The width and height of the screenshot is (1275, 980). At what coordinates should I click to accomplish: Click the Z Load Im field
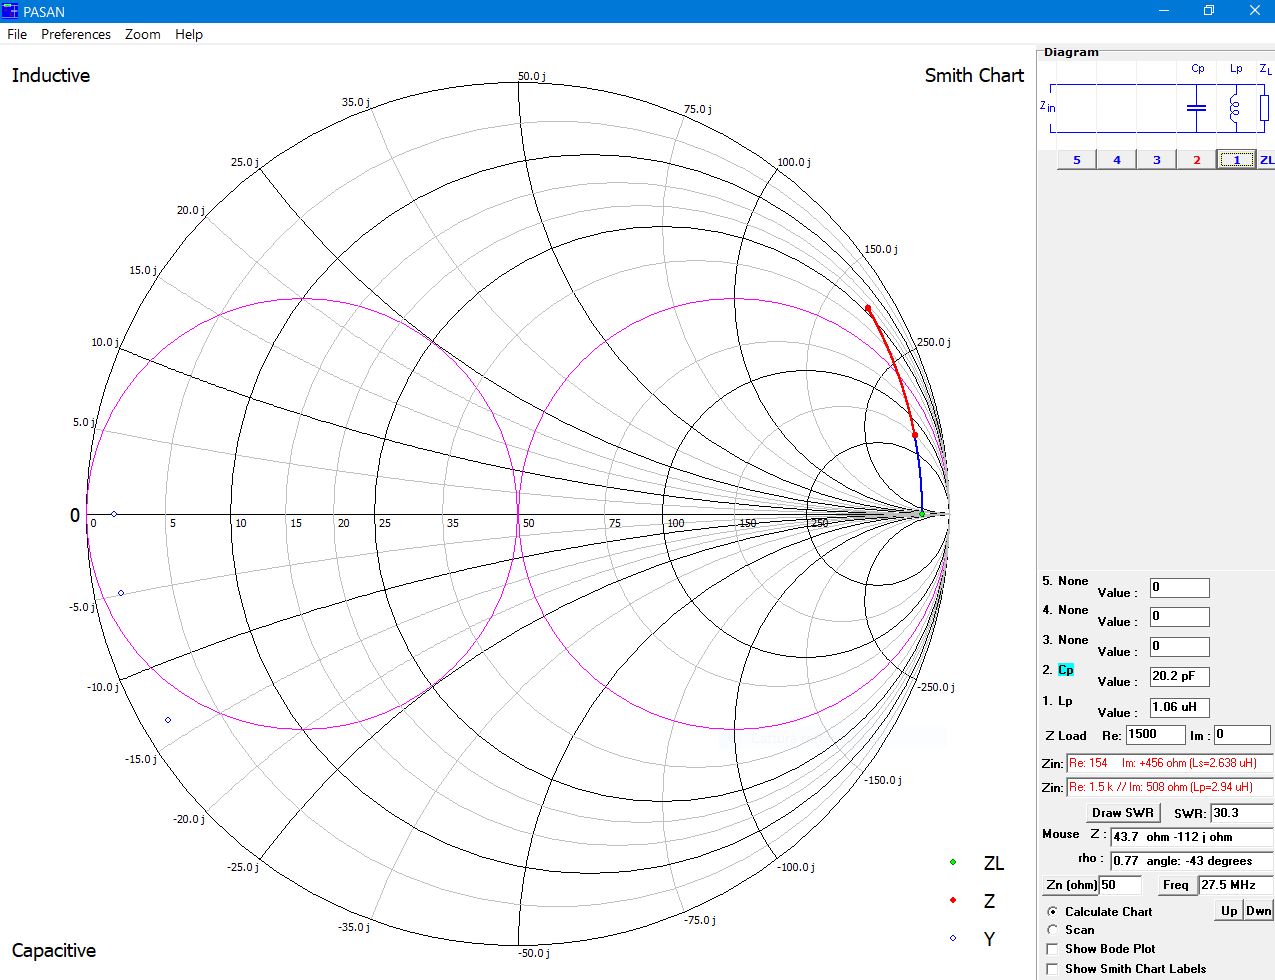pyautogui.click(x=1242, y=735)
